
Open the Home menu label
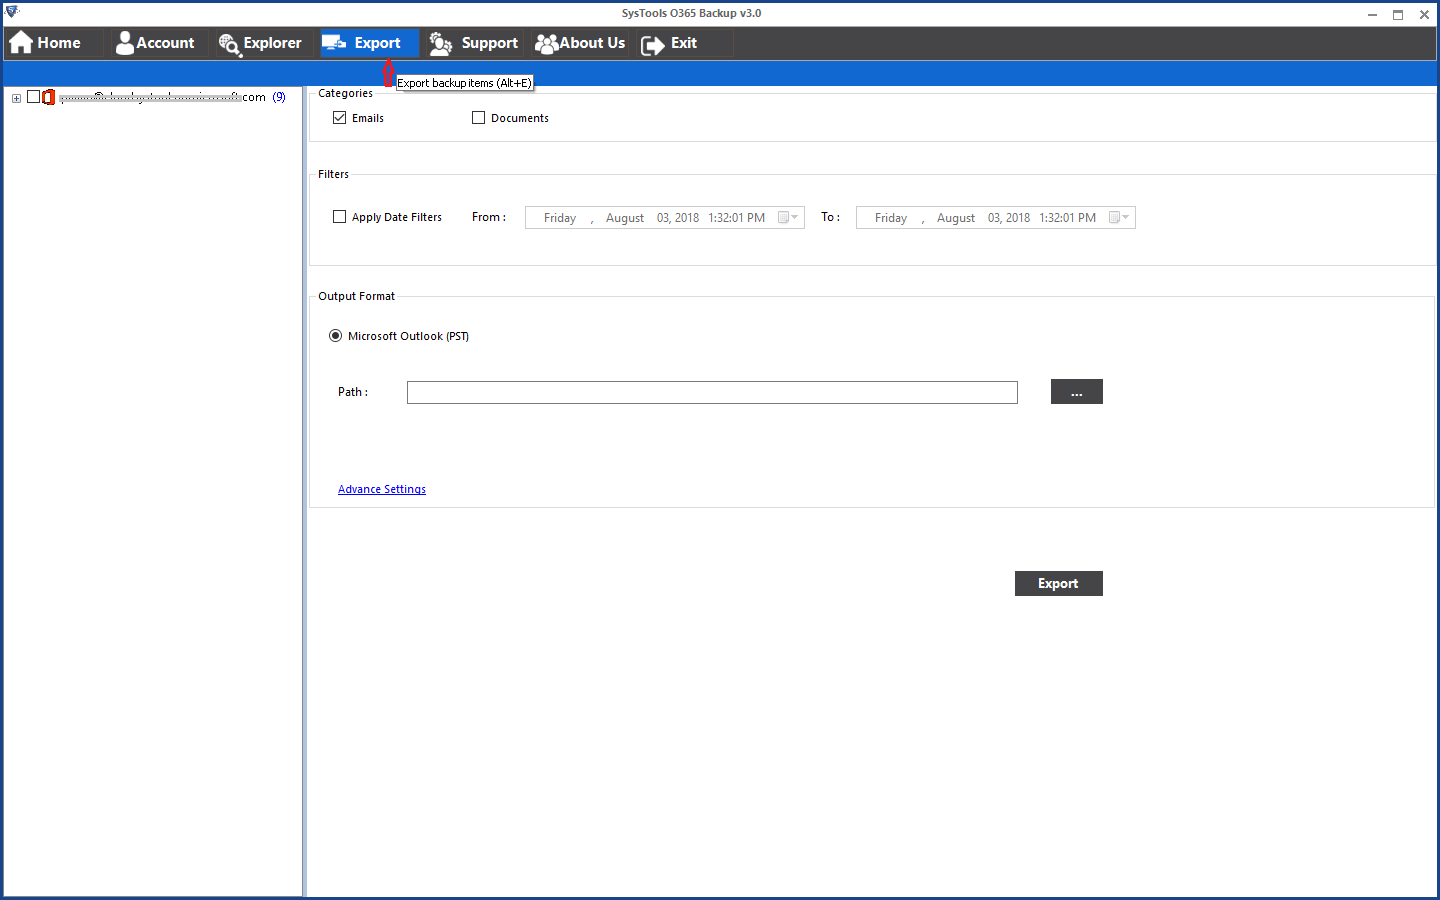click(x=59, y=43)
